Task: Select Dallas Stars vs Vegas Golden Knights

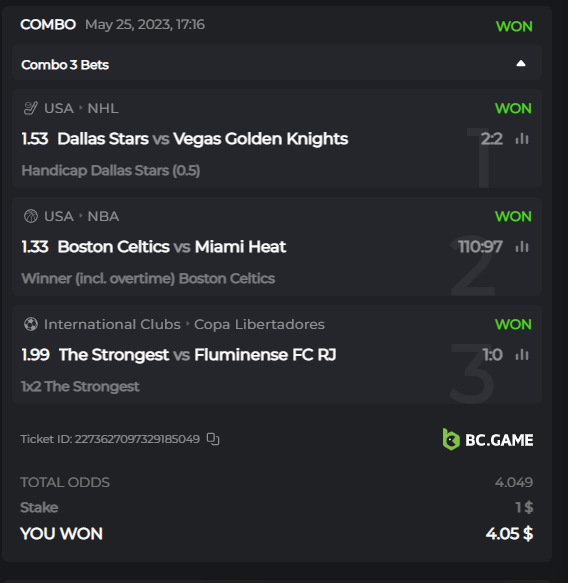Action: pyautogui.click(x=203, y=139)
